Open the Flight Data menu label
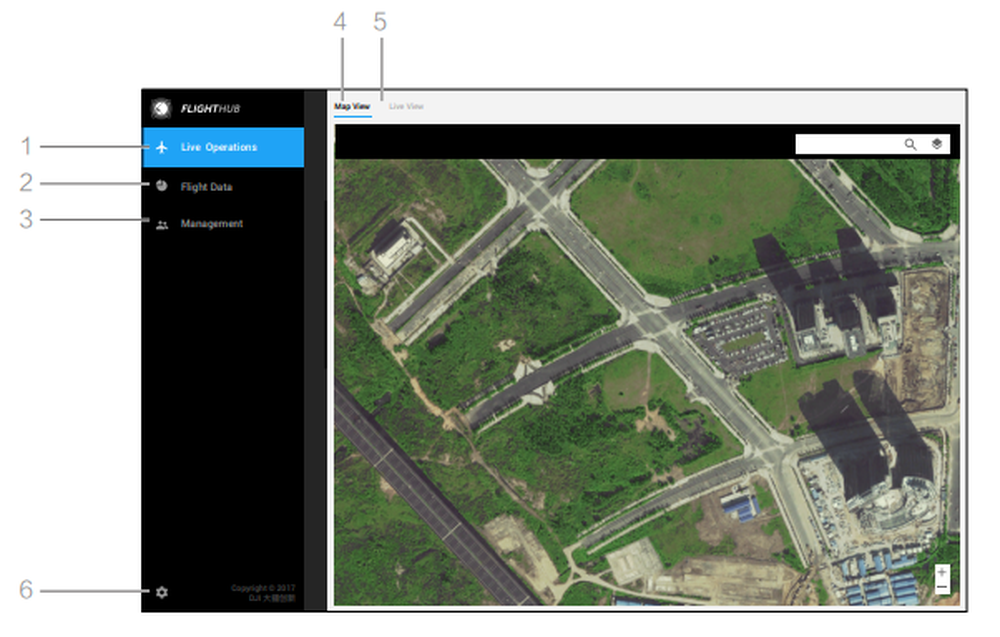 click(206, 187)
